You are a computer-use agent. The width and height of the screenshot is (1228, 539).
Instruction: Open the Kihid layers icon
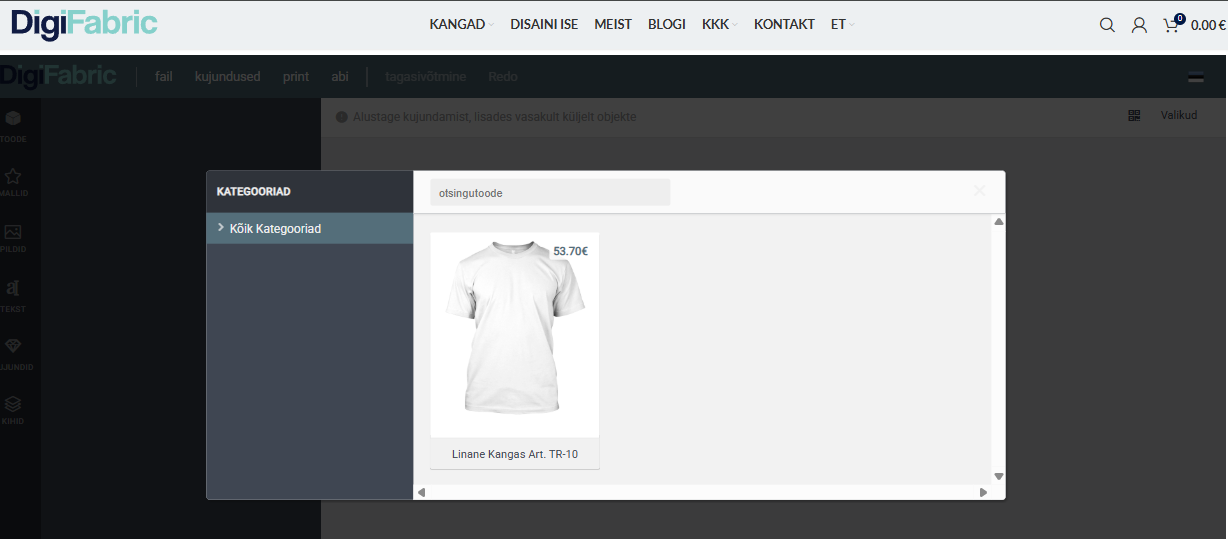[13, 405]
